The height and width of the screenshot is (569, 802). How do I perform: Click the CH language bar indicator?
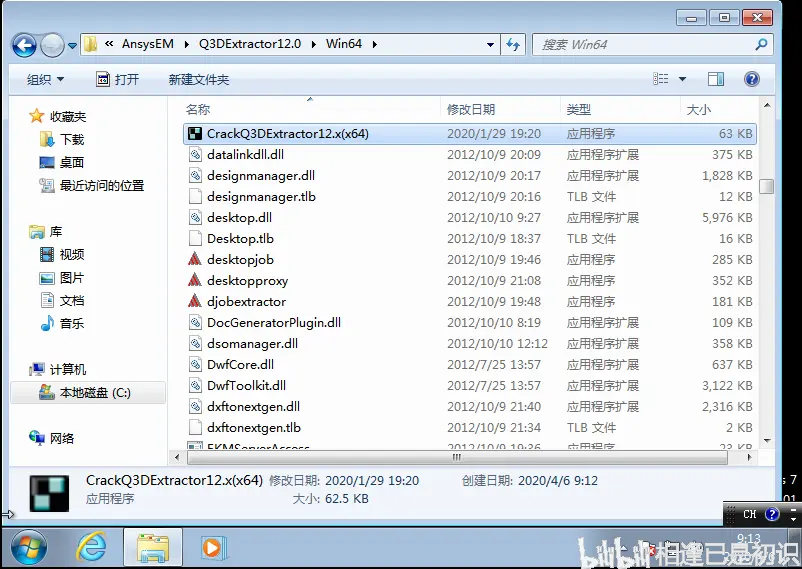click(x=750, y=514)
